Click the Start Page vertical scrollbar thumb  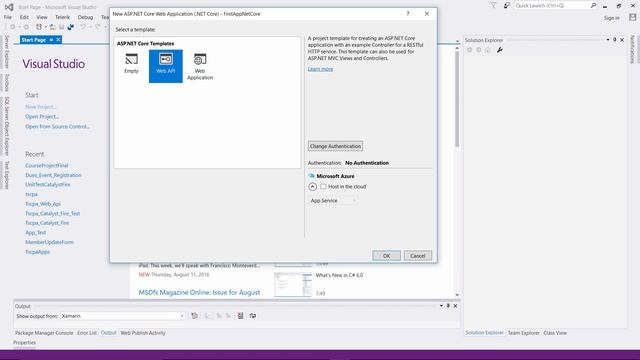pos(457,99)
